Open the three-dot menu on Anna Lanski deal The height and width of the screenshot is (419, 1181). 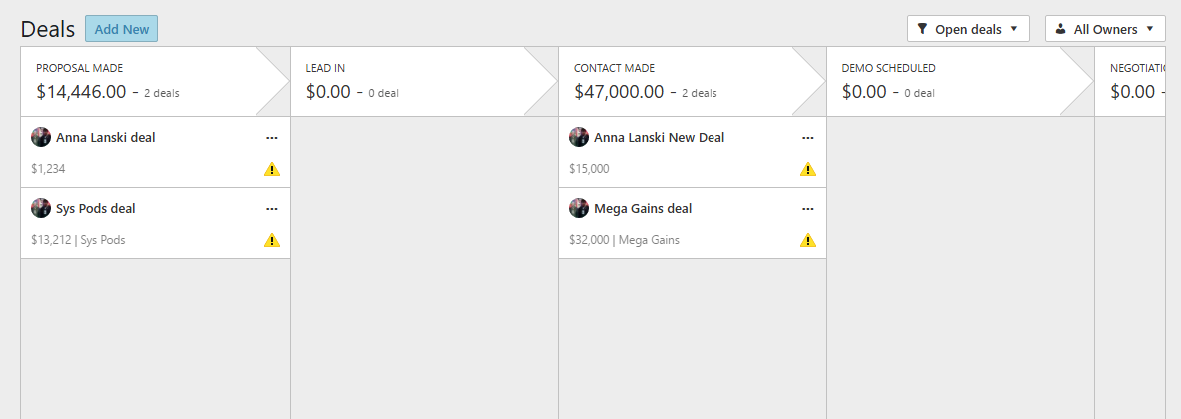pos(272,138)
